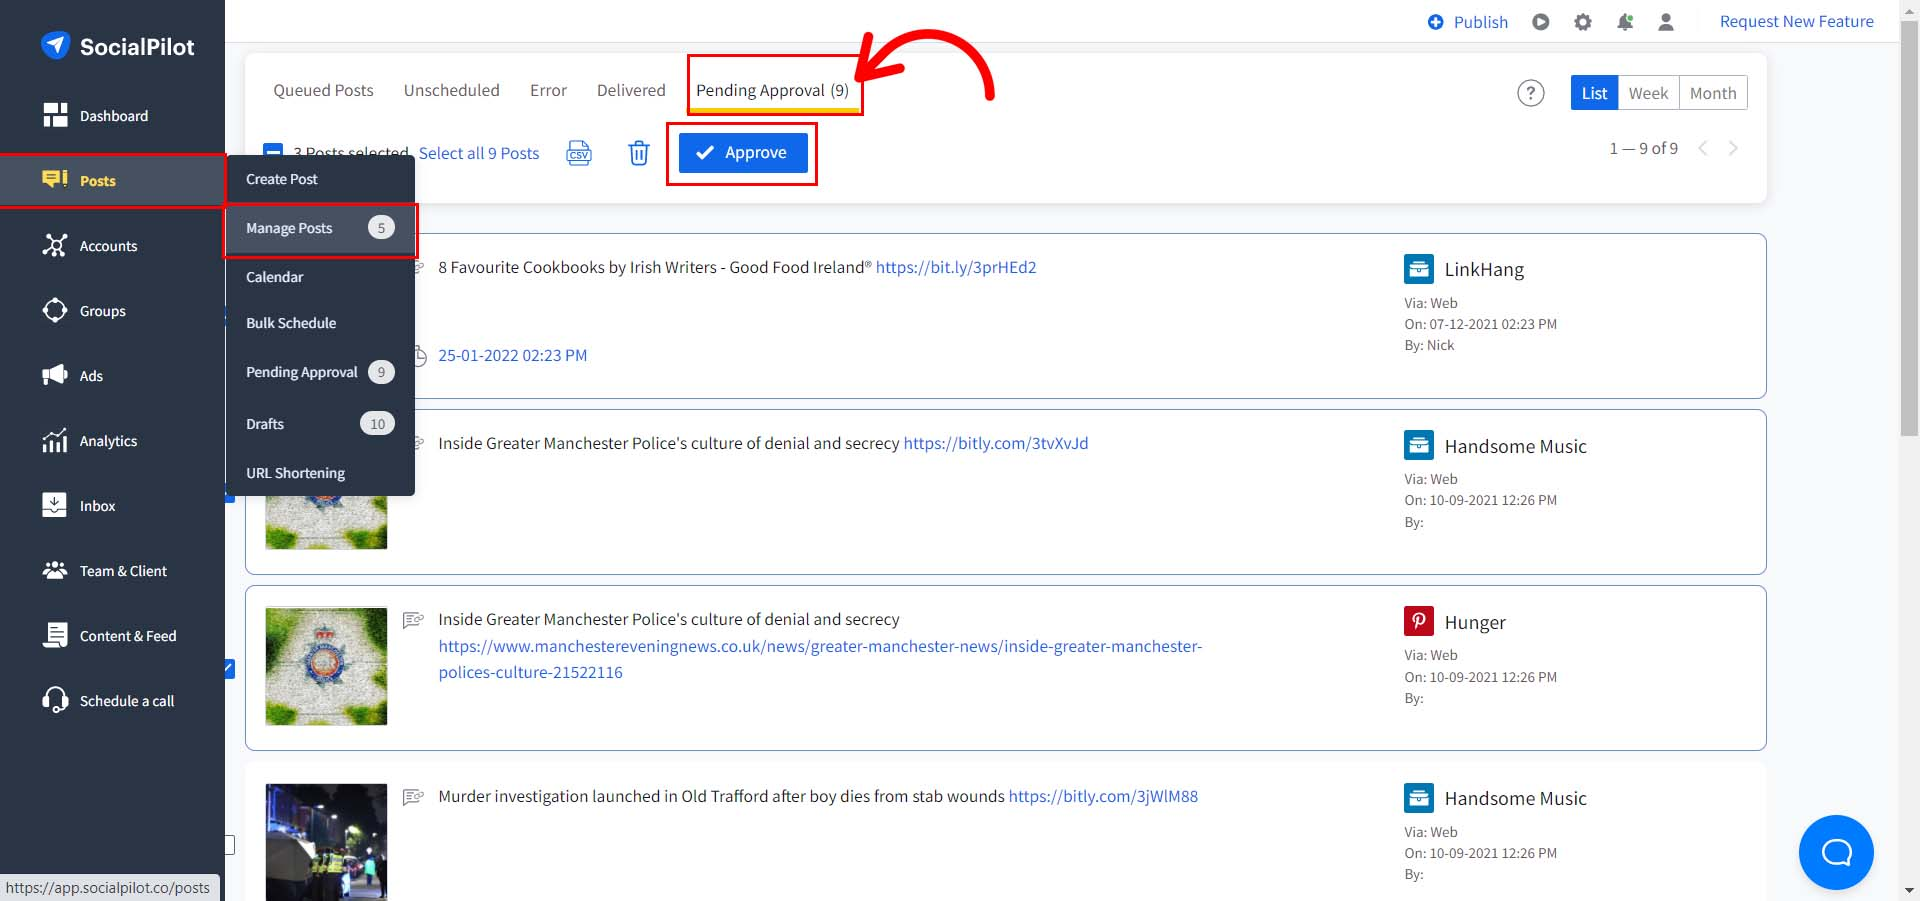Open the Delivered tab

pyautogui.click(x=631, y=90)
